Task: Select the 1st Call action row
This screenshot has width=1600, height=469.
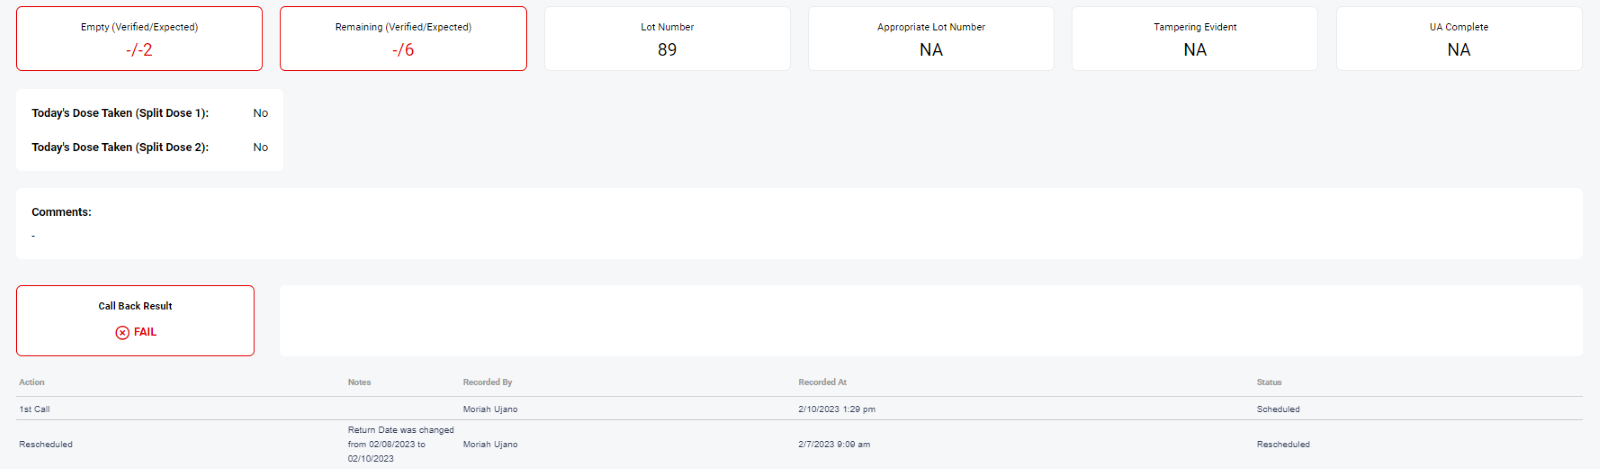Action: (35, 409)
